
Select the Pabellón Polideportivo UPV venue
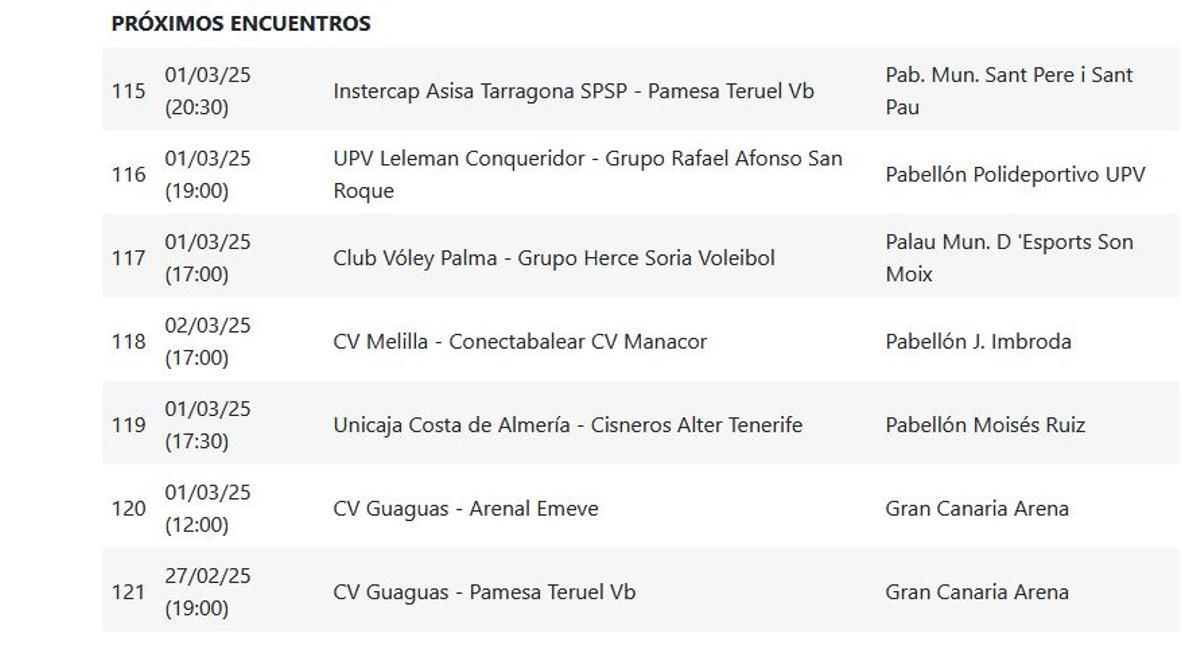click(x=1014, y=175)
